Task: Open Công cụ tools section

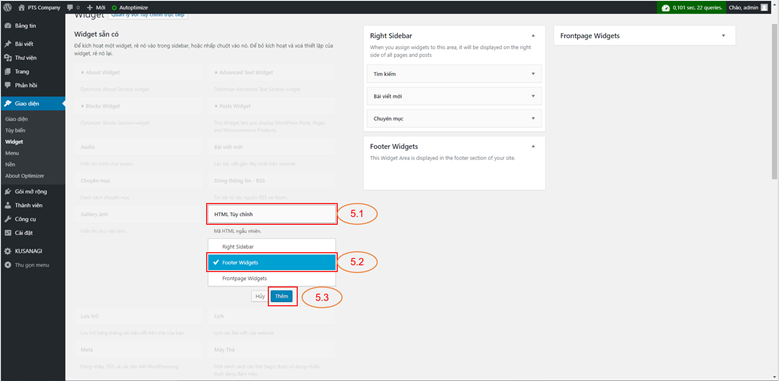Action: [x=32, y=219]
